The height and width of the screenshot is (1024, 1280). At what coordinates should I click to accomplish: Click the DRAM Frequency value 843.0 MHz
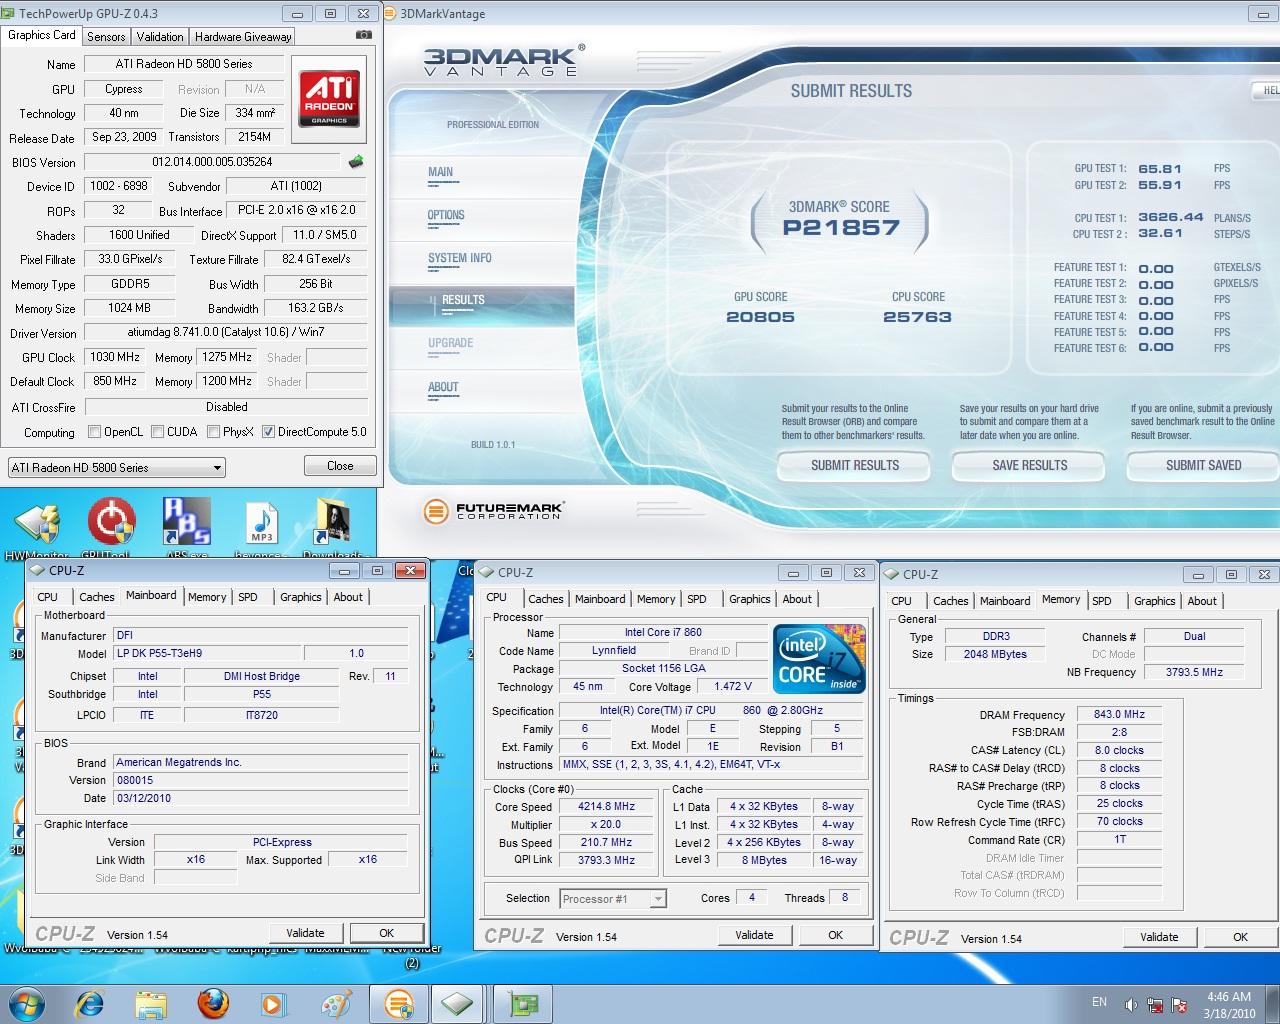(1119, 714)
